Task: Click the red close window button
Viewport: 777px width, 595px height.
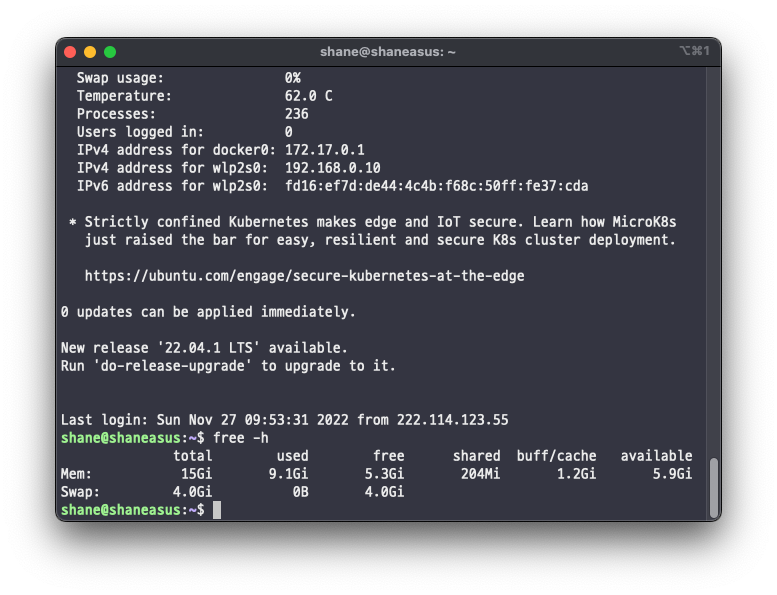Action: click(x=70, y=52)
